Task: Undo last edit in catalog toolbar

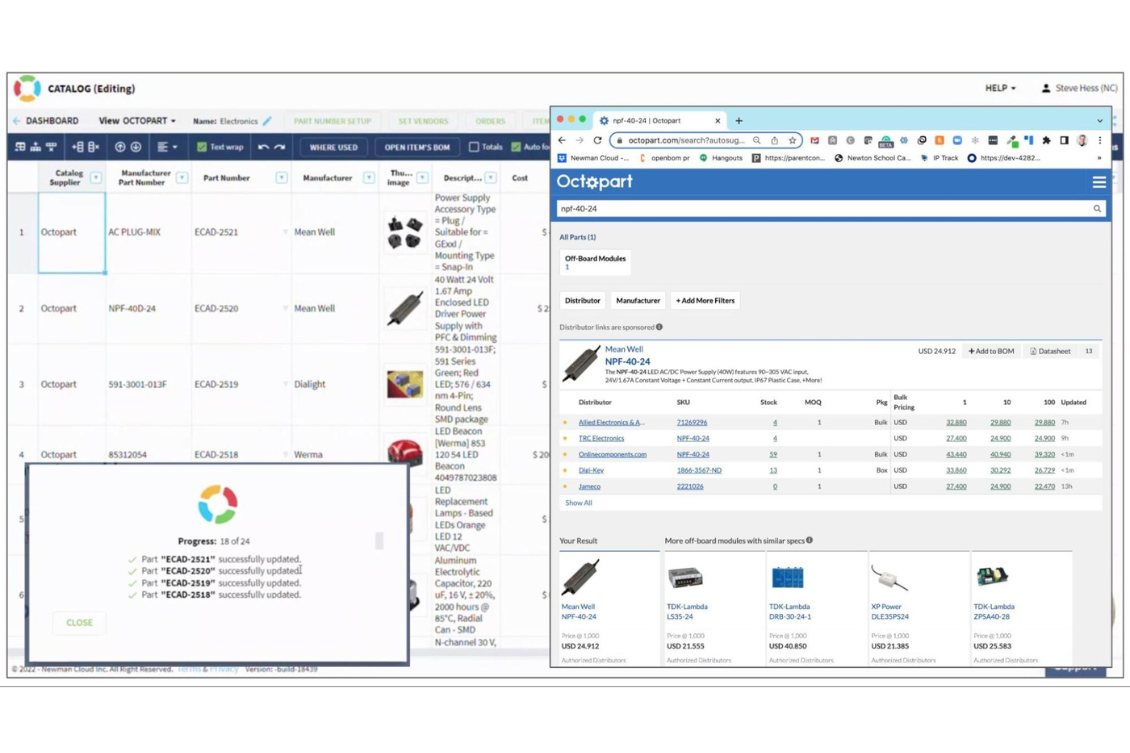Action: [263, 147]
